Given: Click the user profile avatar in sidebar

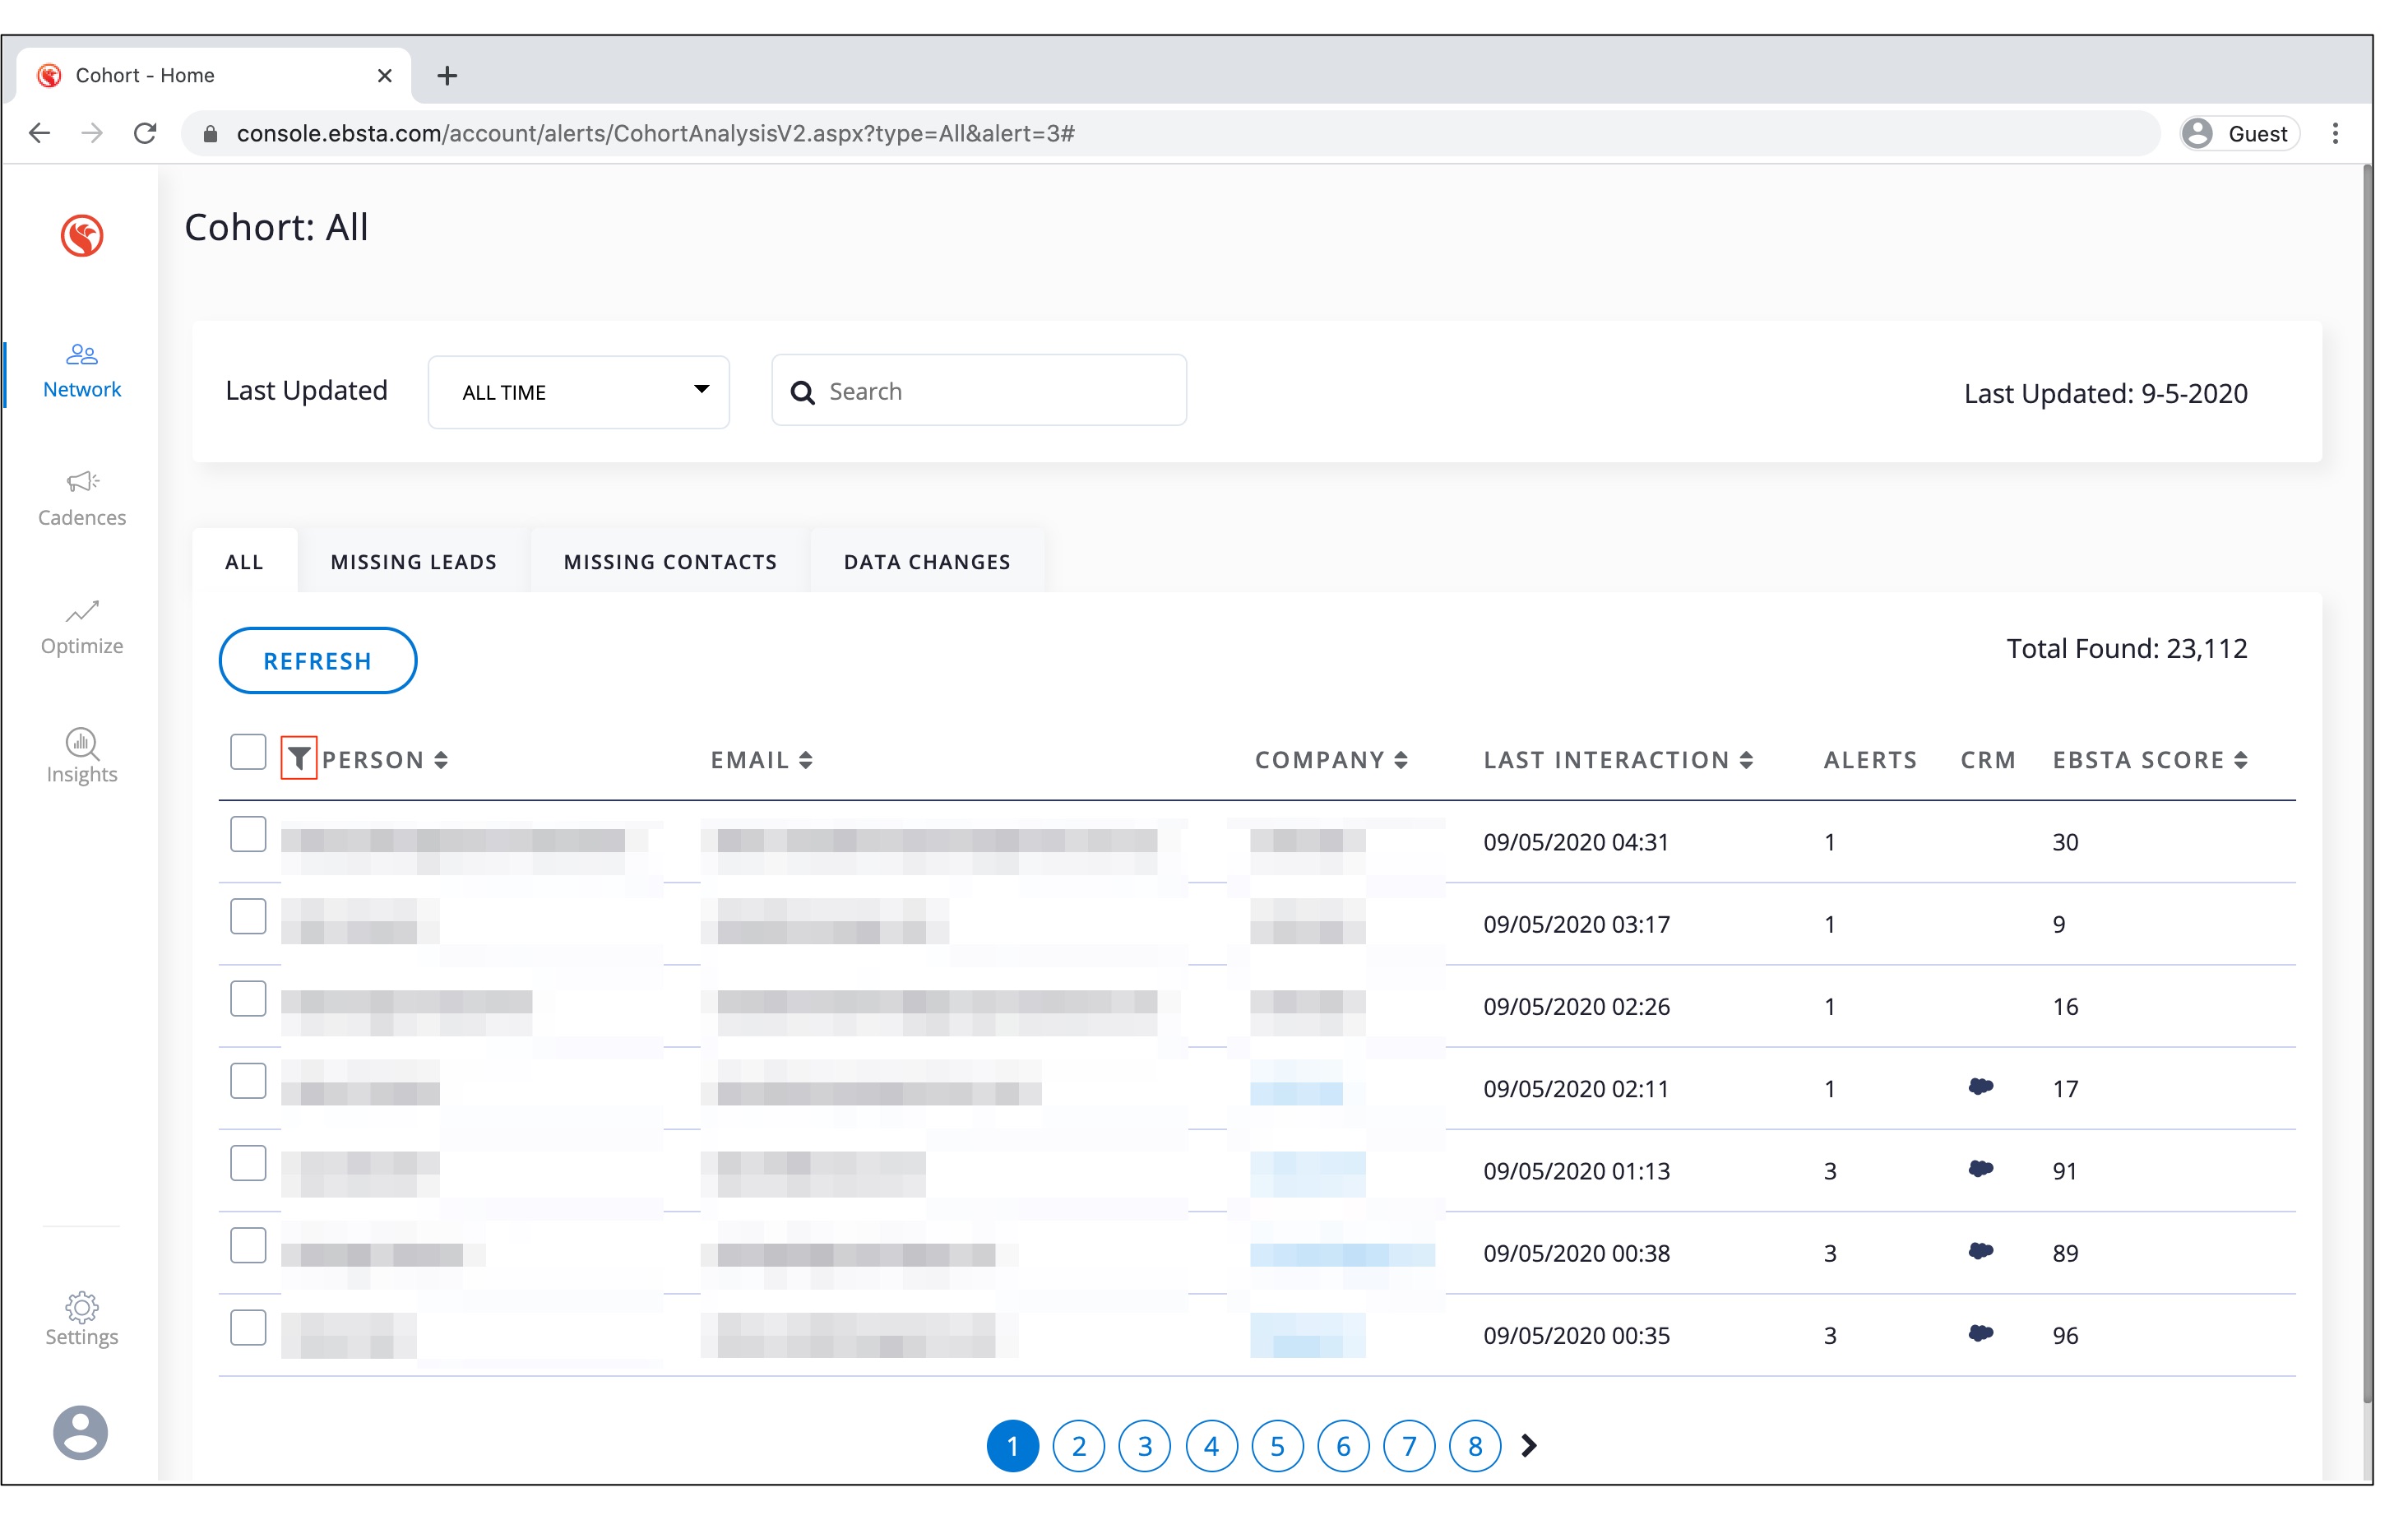Looking at the screenshot, I should 80,1432.
